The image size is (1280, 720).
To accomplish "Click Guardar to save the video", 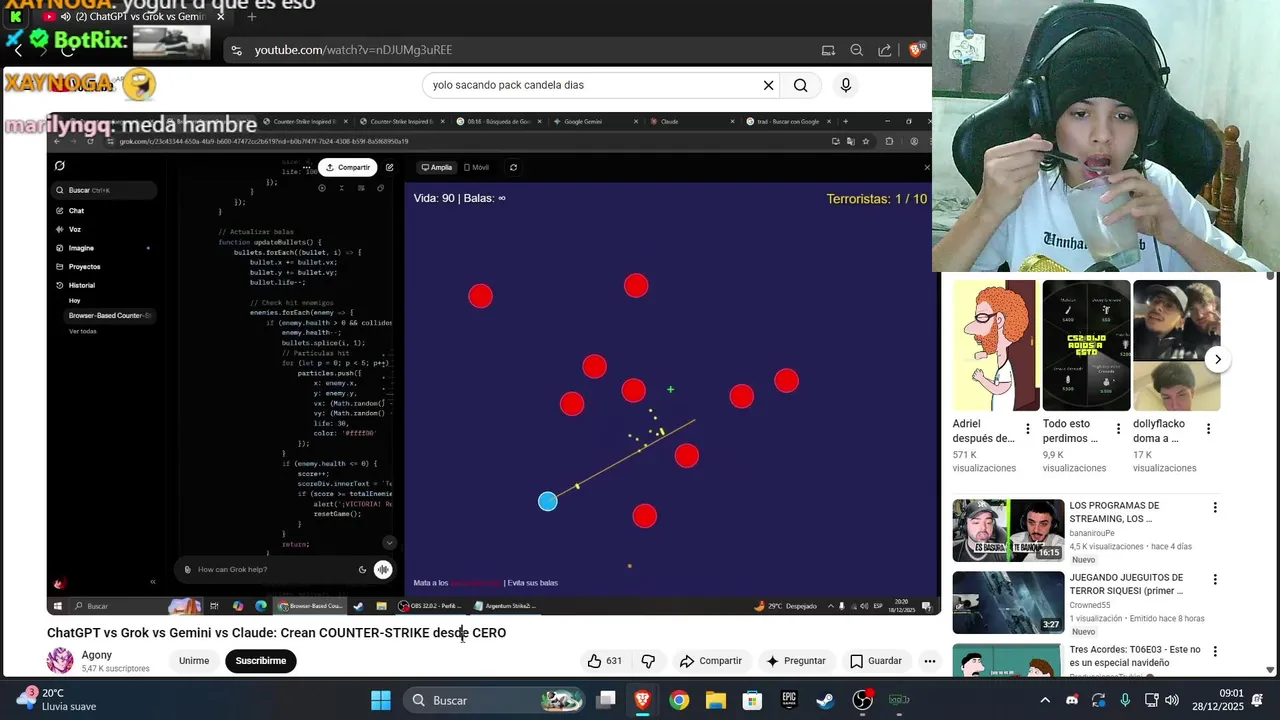I will coord(876,661).
